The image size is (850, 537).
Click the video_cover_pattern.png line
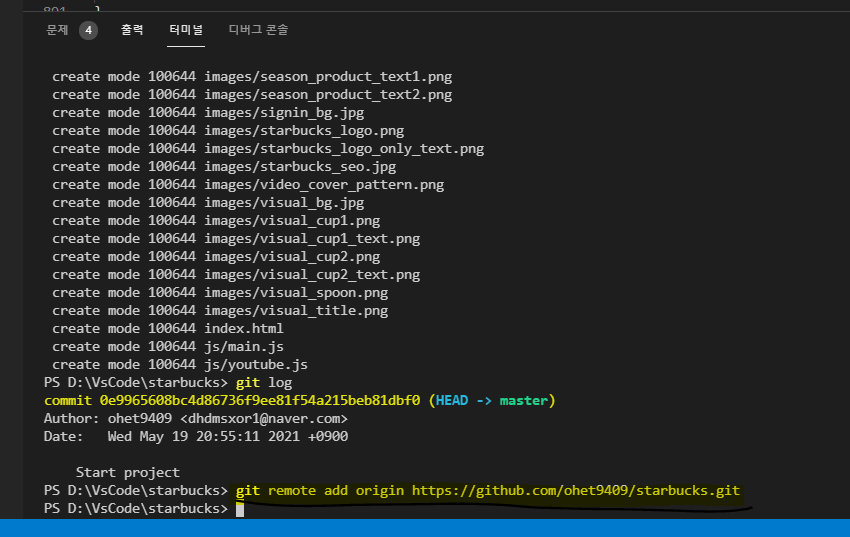coord(248,185)
